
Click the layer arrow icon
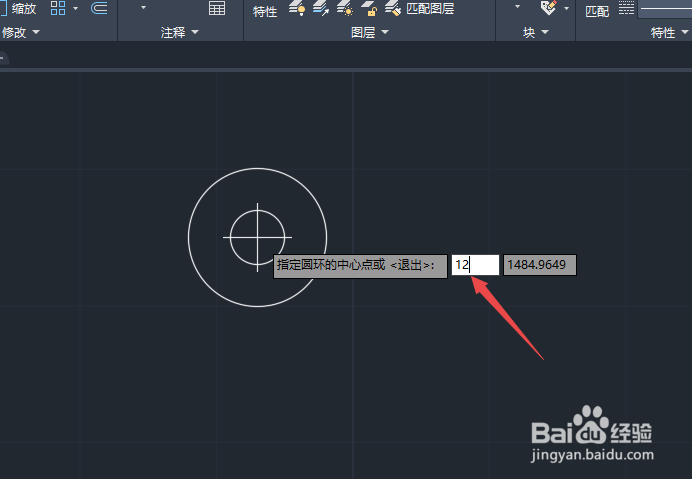pyautogui.click(x=321, y=8)
